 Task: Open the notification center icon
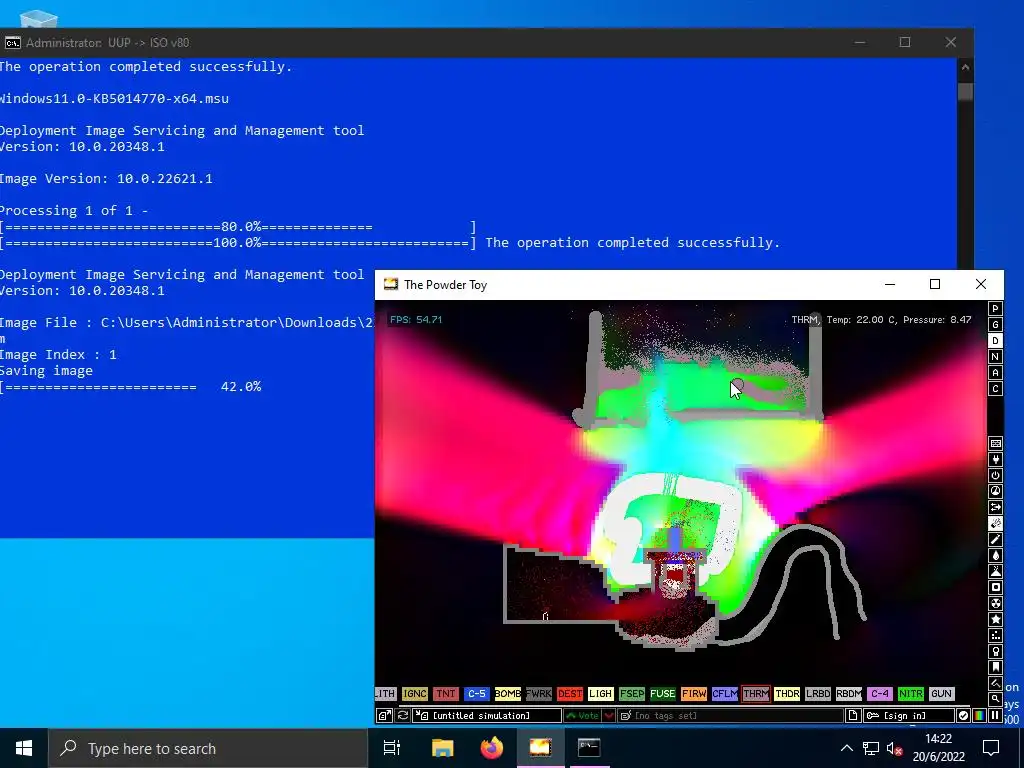point(991,748)
